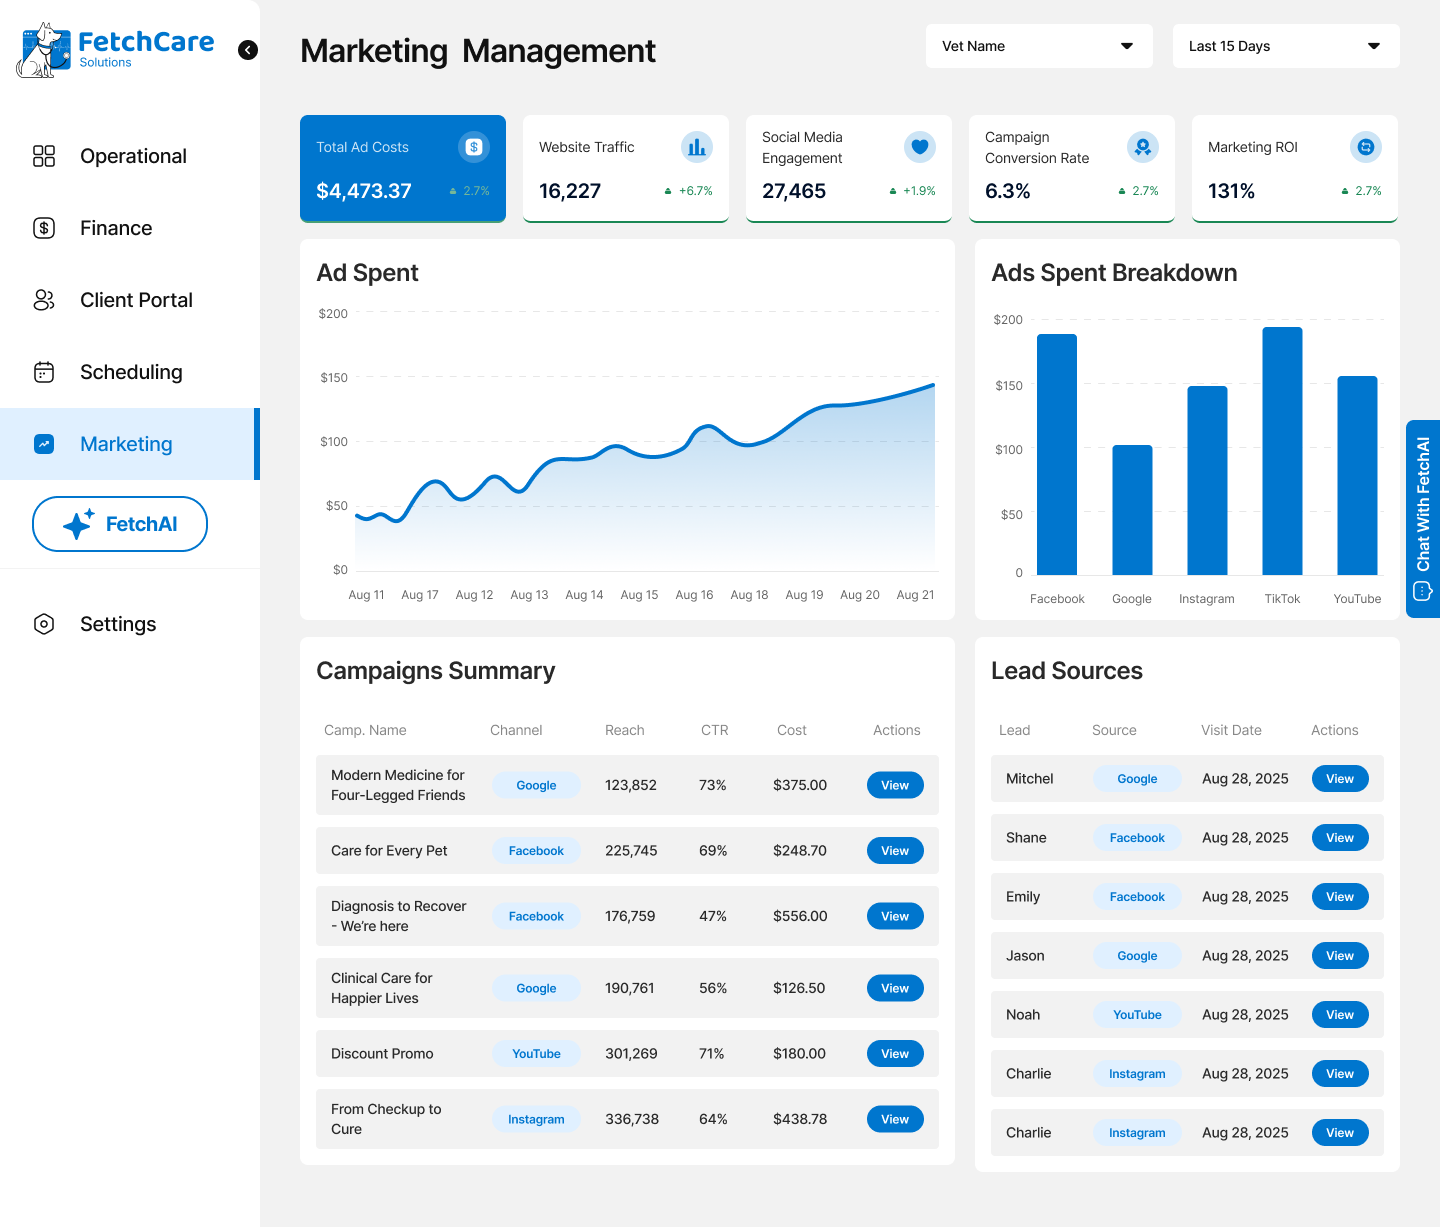Select Scheduling in the sidebar
The image size is (1440, 1227).
point(131,372)
